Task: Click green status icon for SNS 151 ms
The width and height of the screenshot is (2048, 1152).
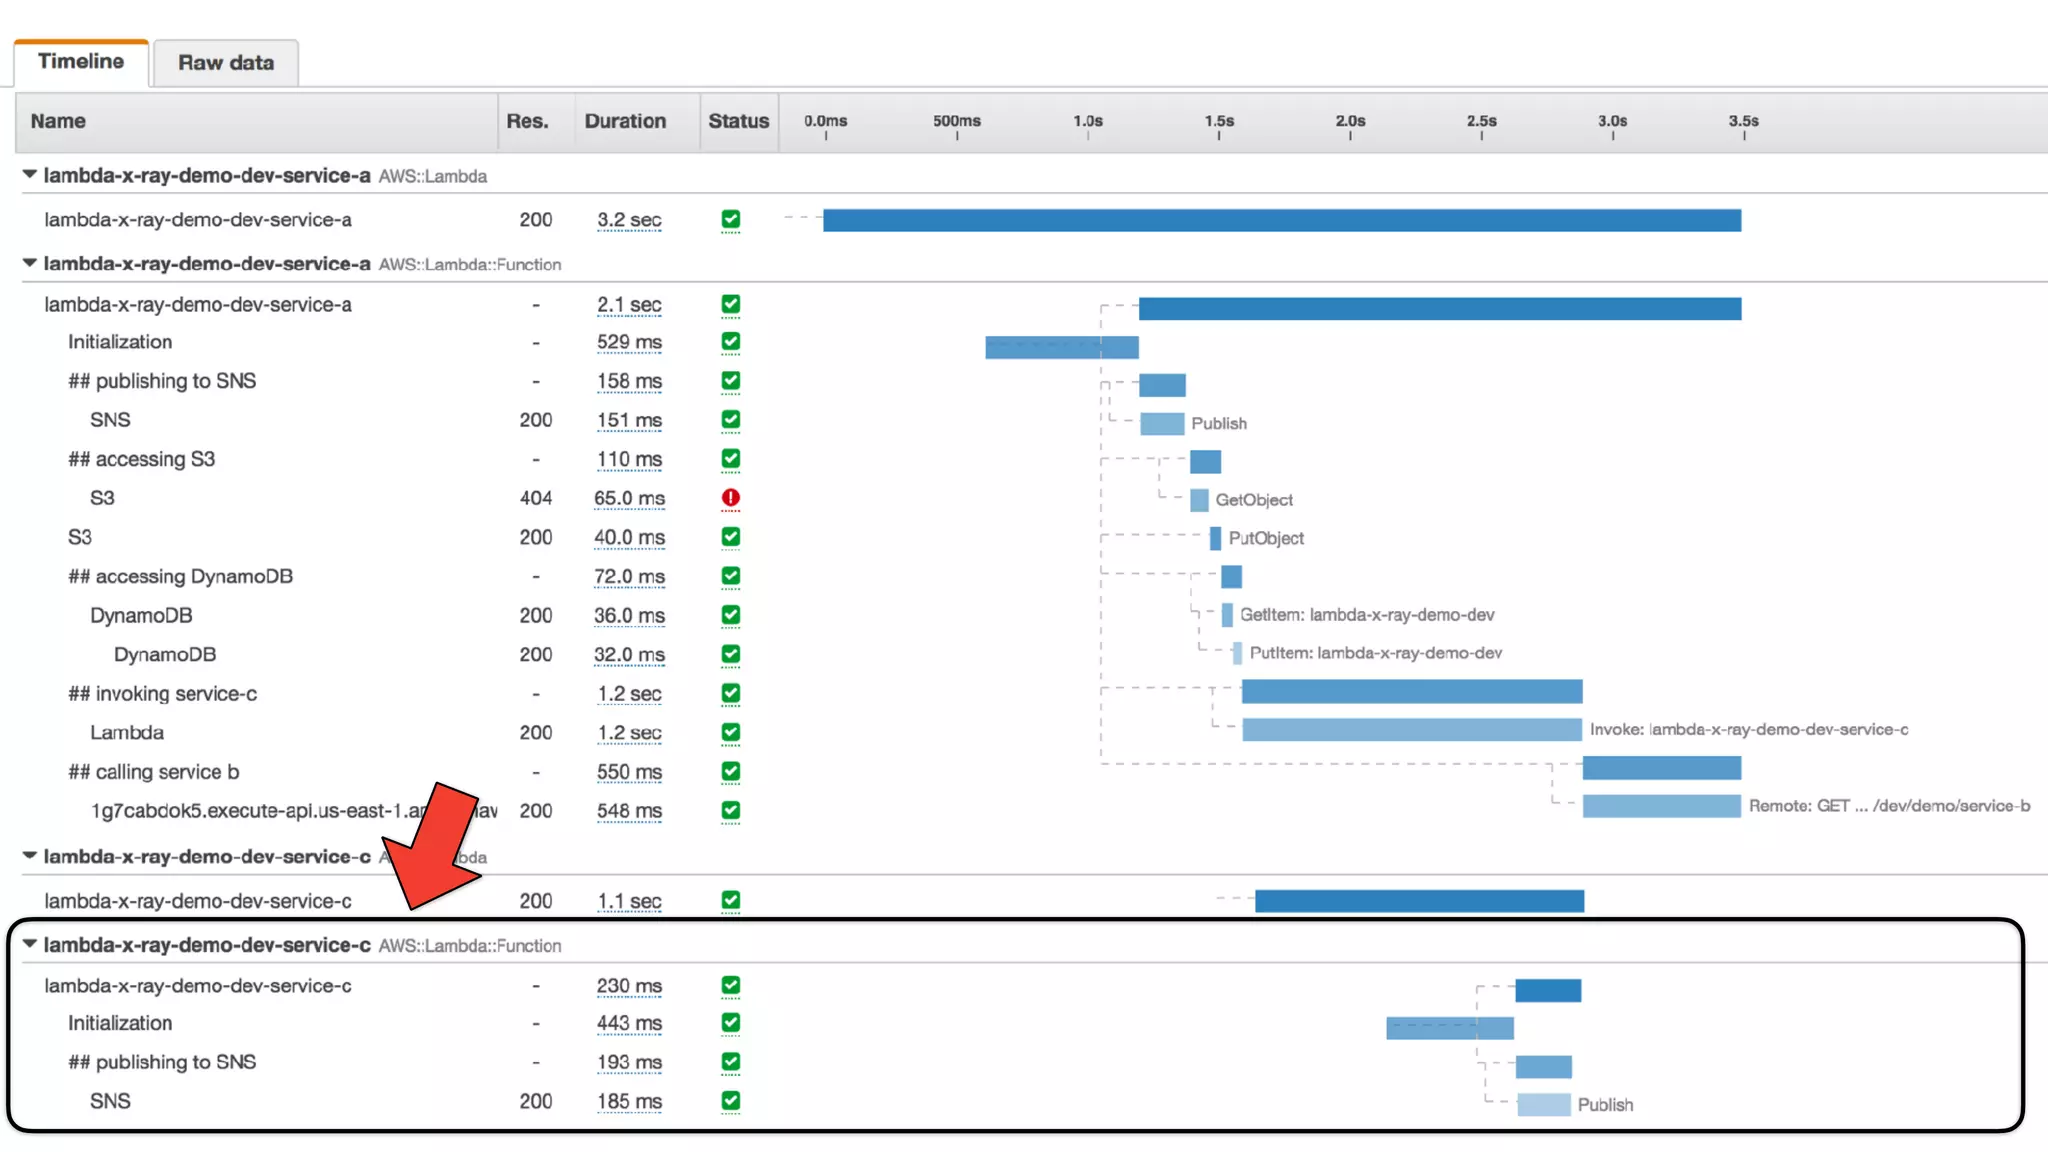Action: pos(731,420)
